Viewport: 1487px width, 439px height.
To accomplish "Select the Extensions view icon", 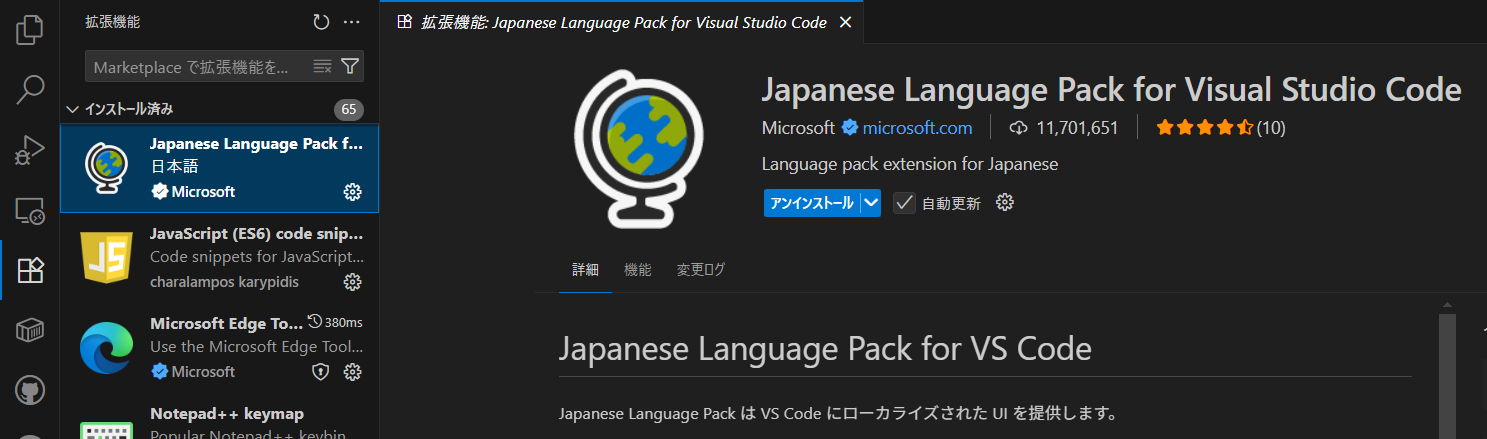I will 30,270.
